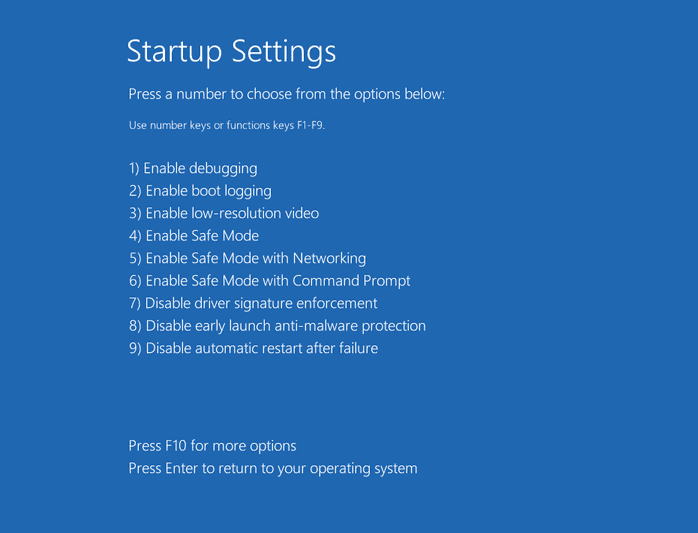The height and width of the screenshot is (533, 698).
Task: Pick option 3, Enable low-resolution video
Action: coord(224,213)
